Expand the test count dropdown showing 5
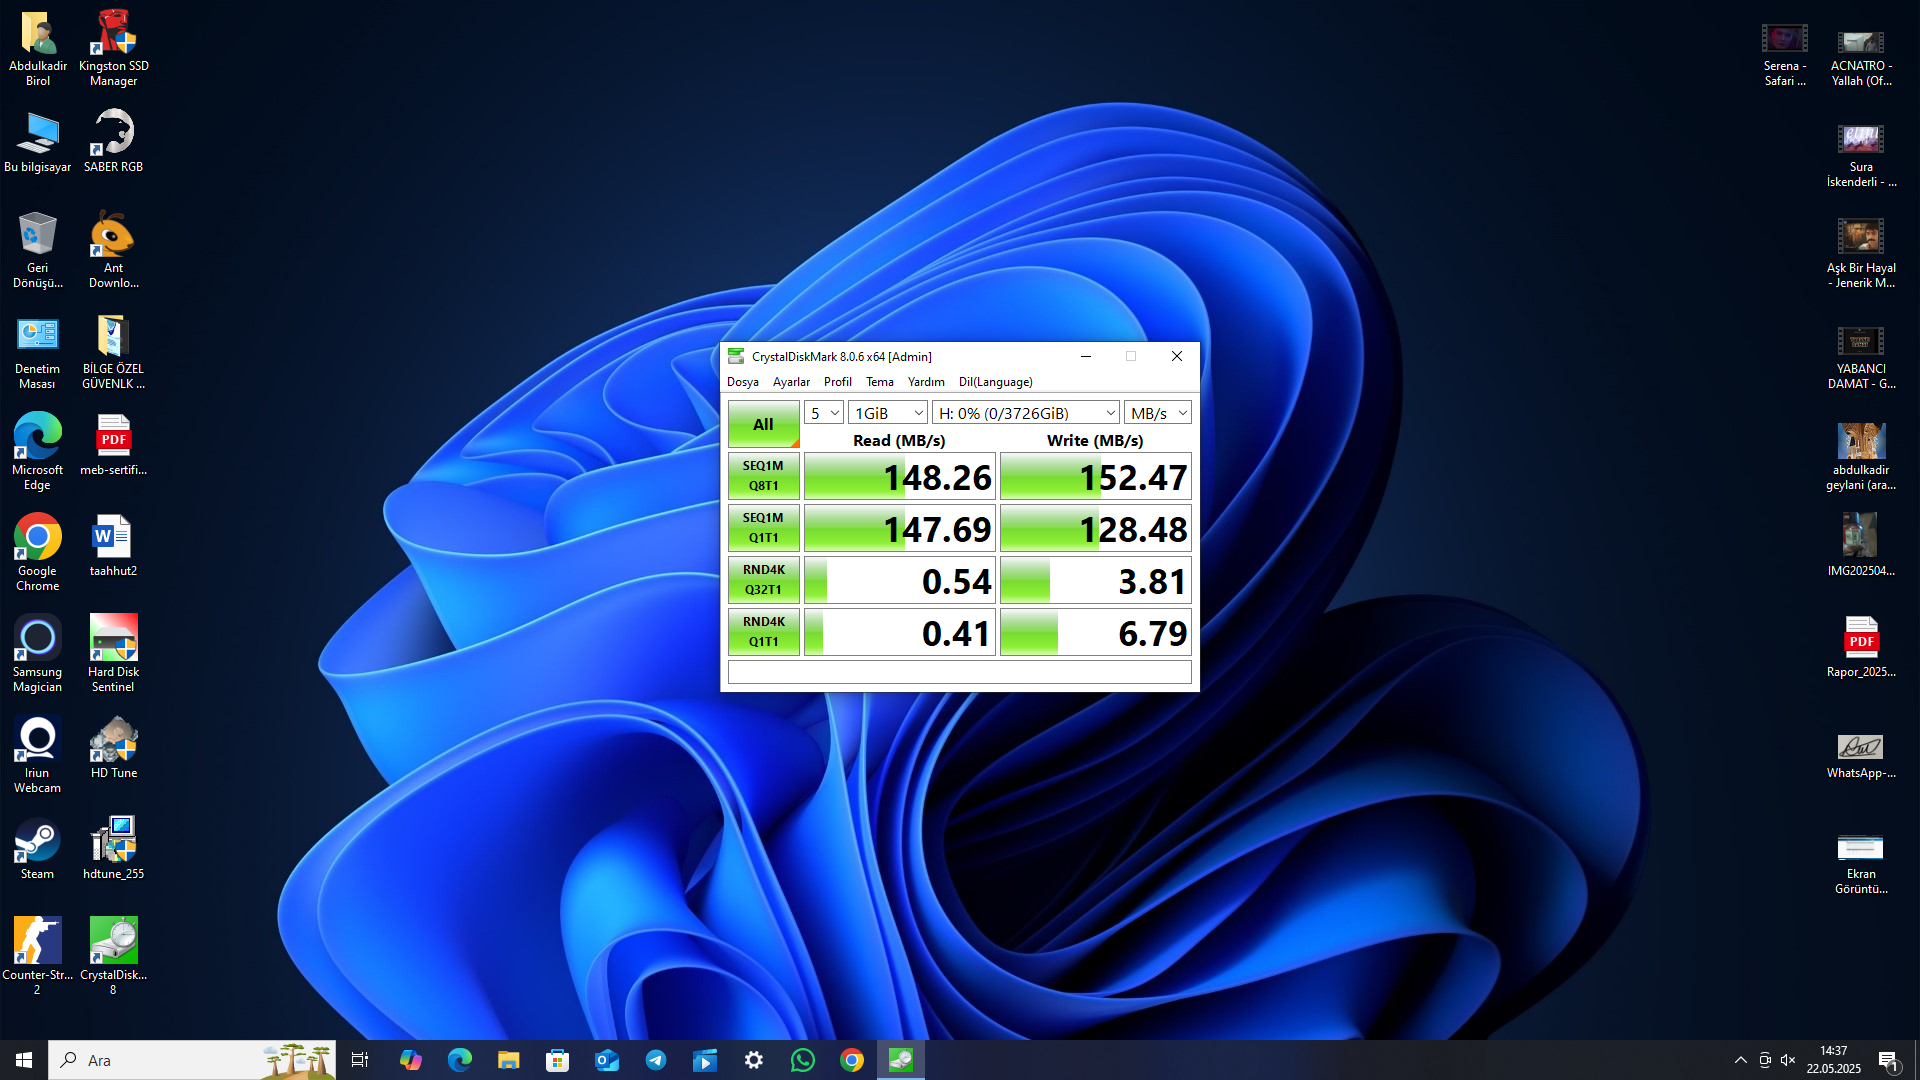This screenshot has height=1080, width=1920. tap(824, 413)
